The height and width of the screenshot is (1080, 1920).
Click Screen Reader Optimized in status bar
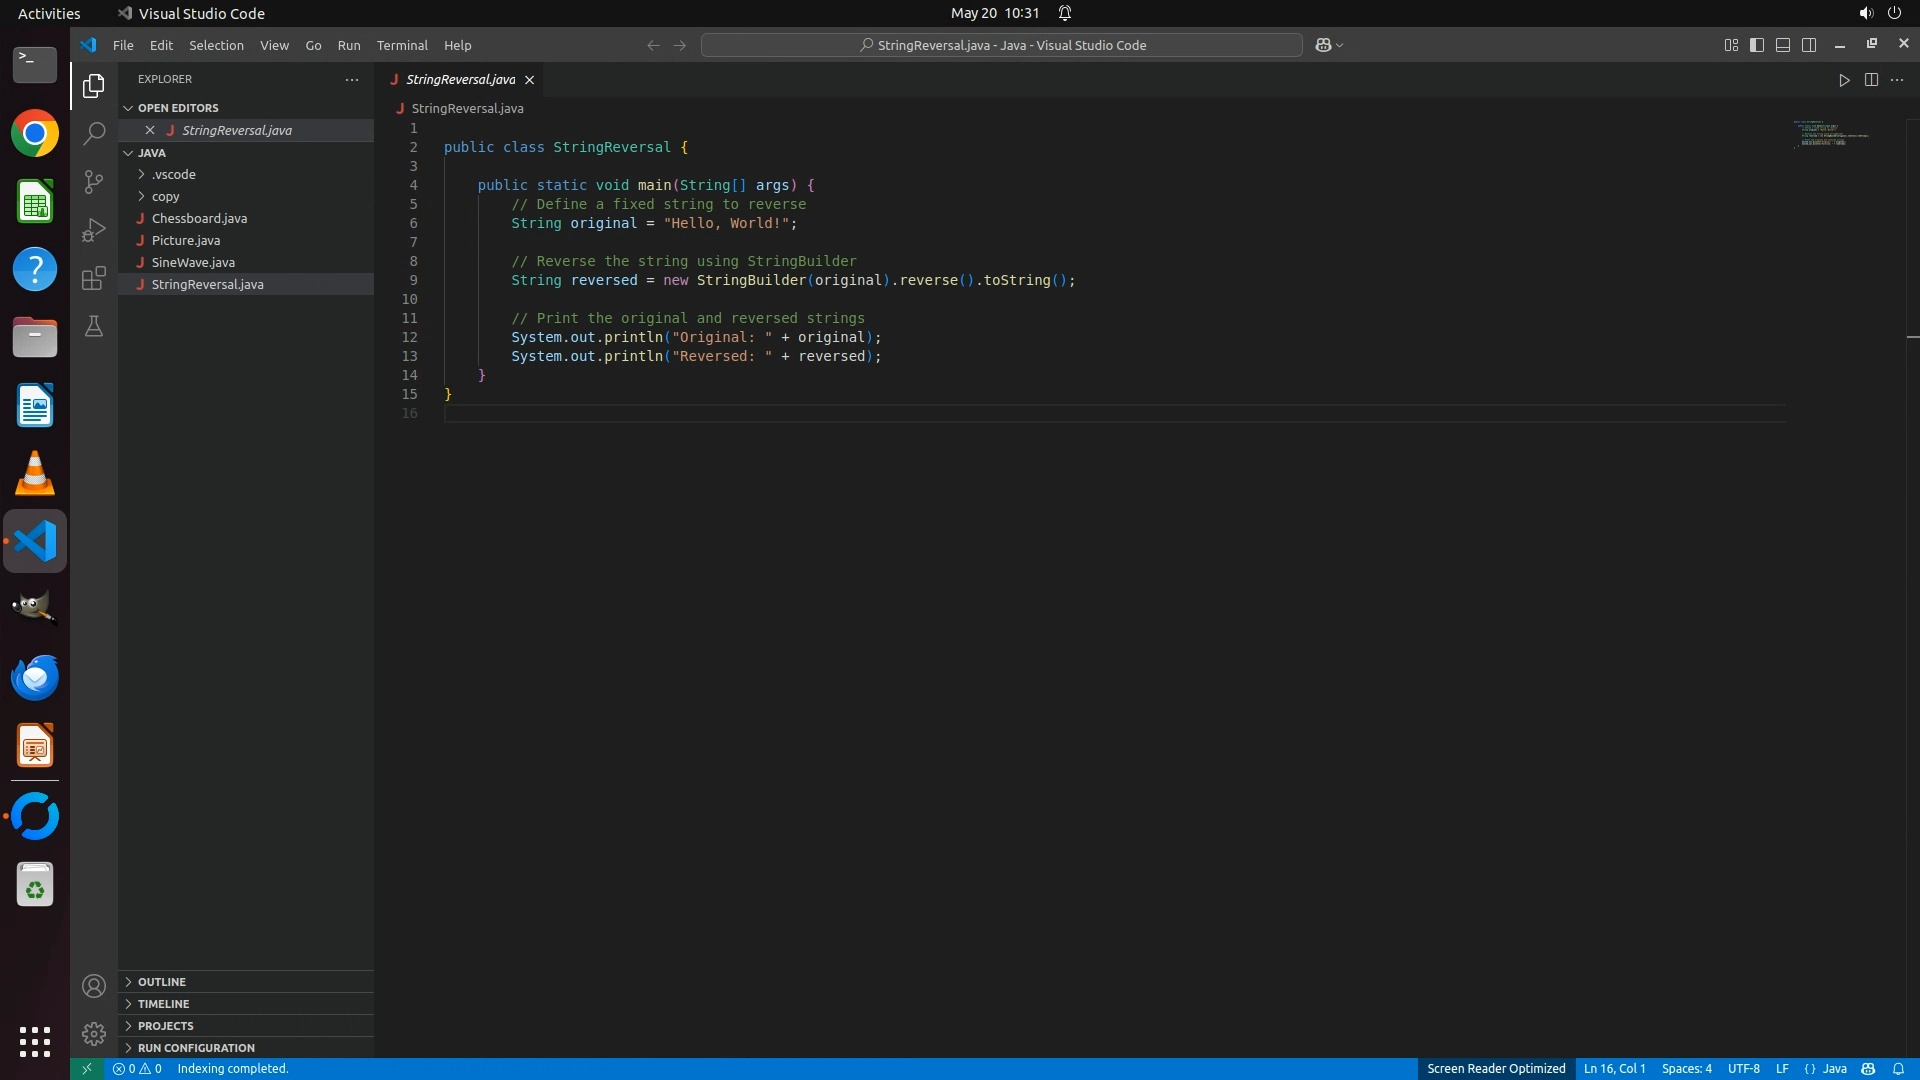[1496, 1069]
